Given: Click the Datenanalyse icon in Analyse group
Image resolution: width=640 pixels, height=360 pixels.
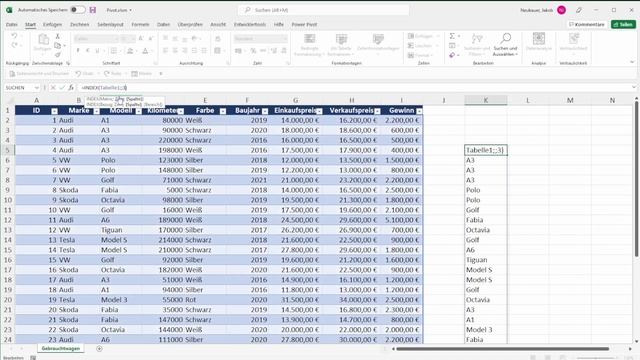Looking at the screenshot, I should 539,39.
